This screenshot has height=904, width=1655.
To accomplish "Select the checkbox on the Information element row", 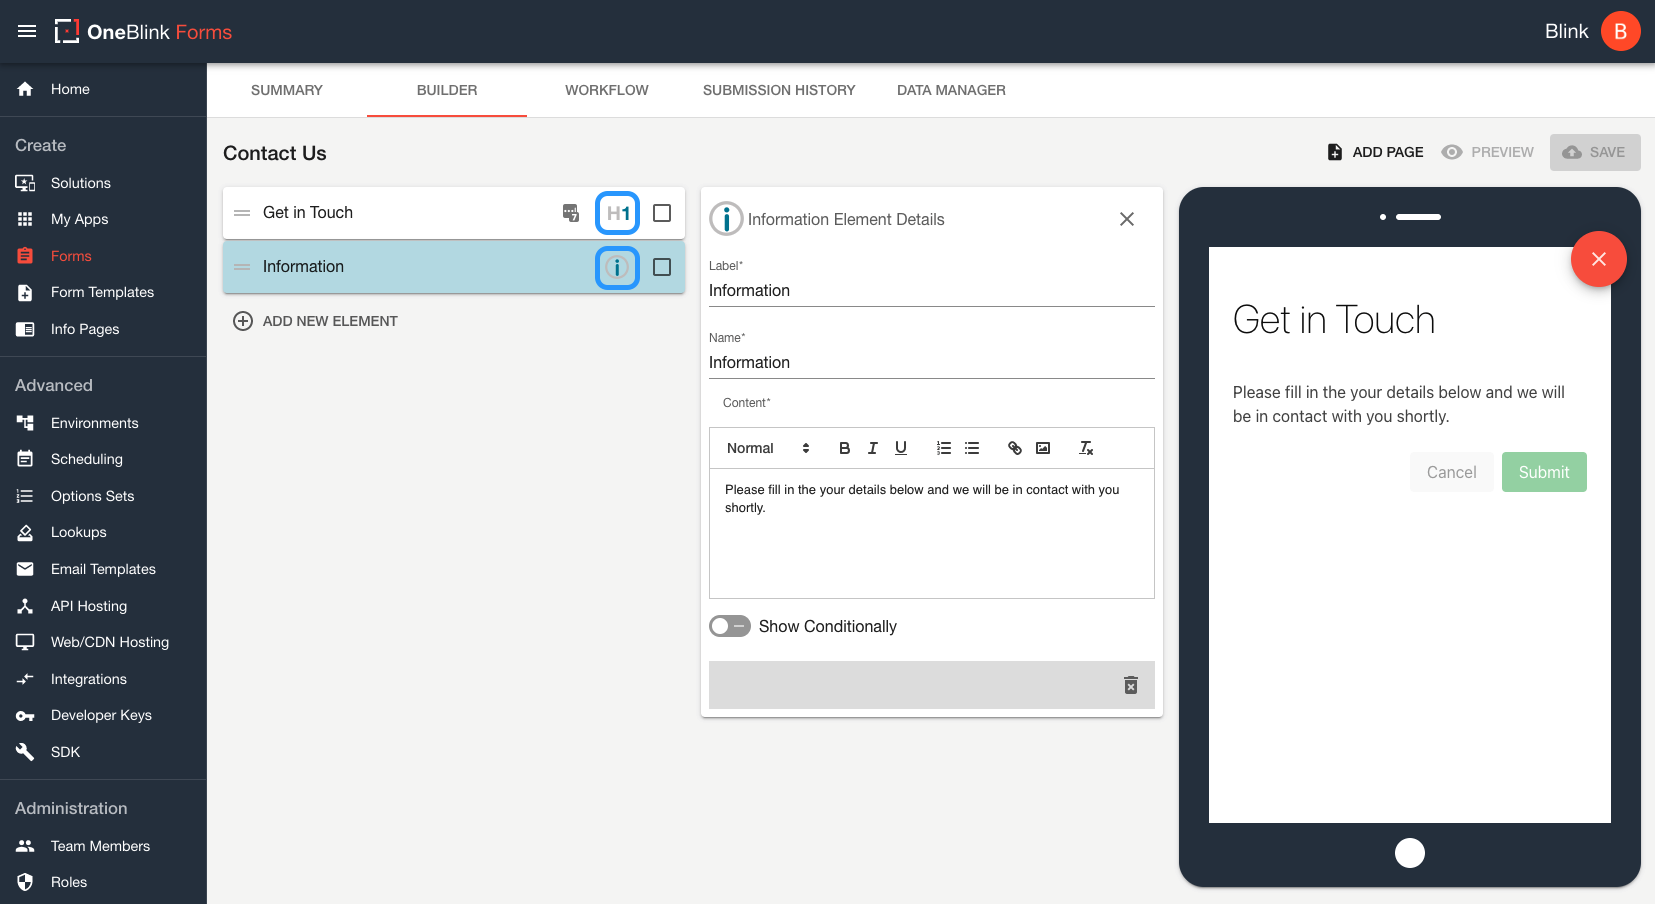I will [x=661, y=267].
